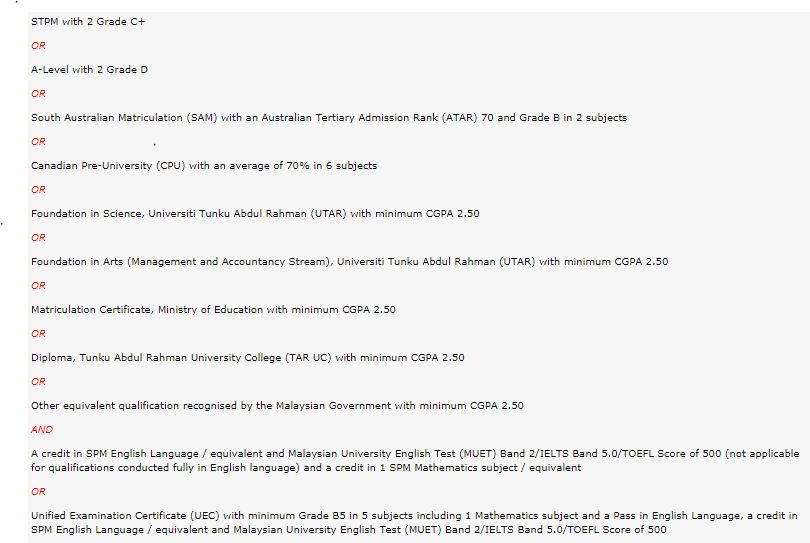Click the Canadian Pre-University (CPU) requirement text

pyautogui.click(x=204, y=166)
